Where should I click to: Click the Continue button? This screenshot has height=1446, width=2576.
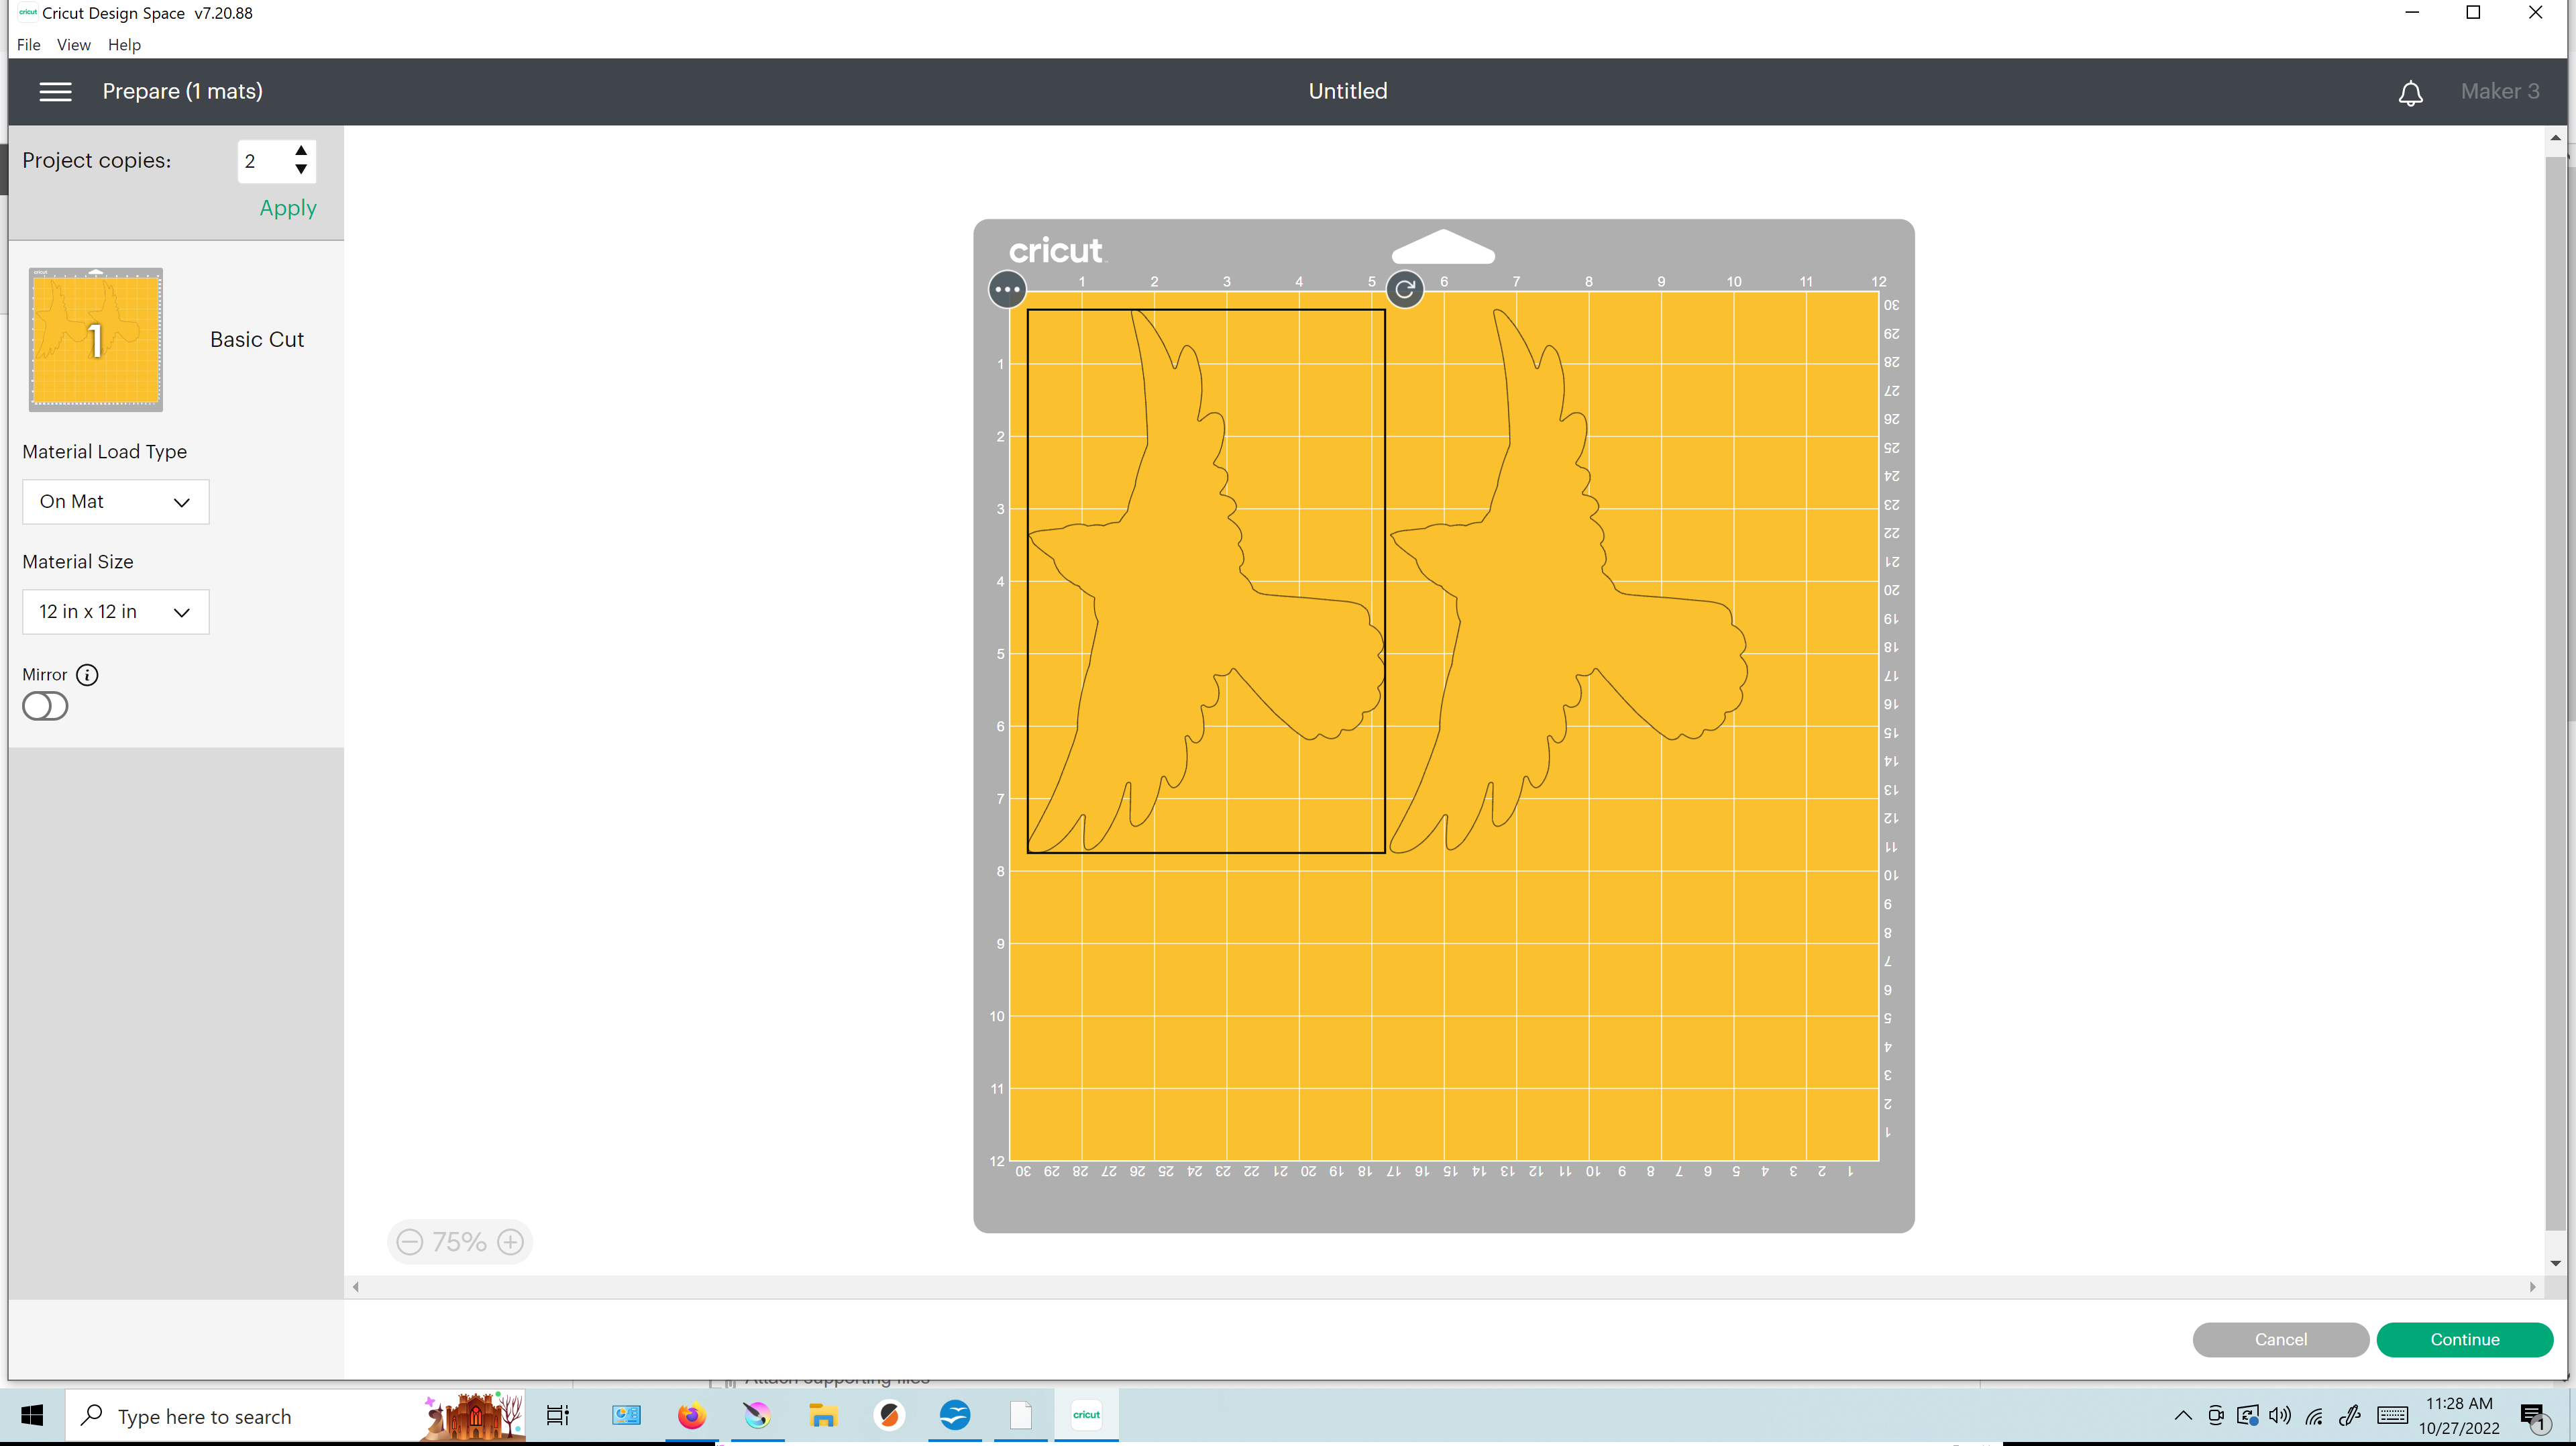(2466, 1339)
